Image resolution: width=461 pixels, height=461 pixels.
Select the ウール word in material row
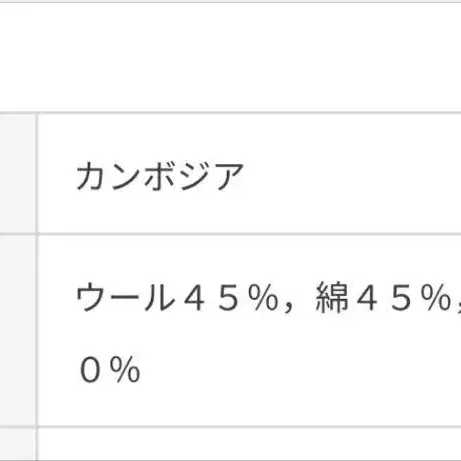(126, 297)
